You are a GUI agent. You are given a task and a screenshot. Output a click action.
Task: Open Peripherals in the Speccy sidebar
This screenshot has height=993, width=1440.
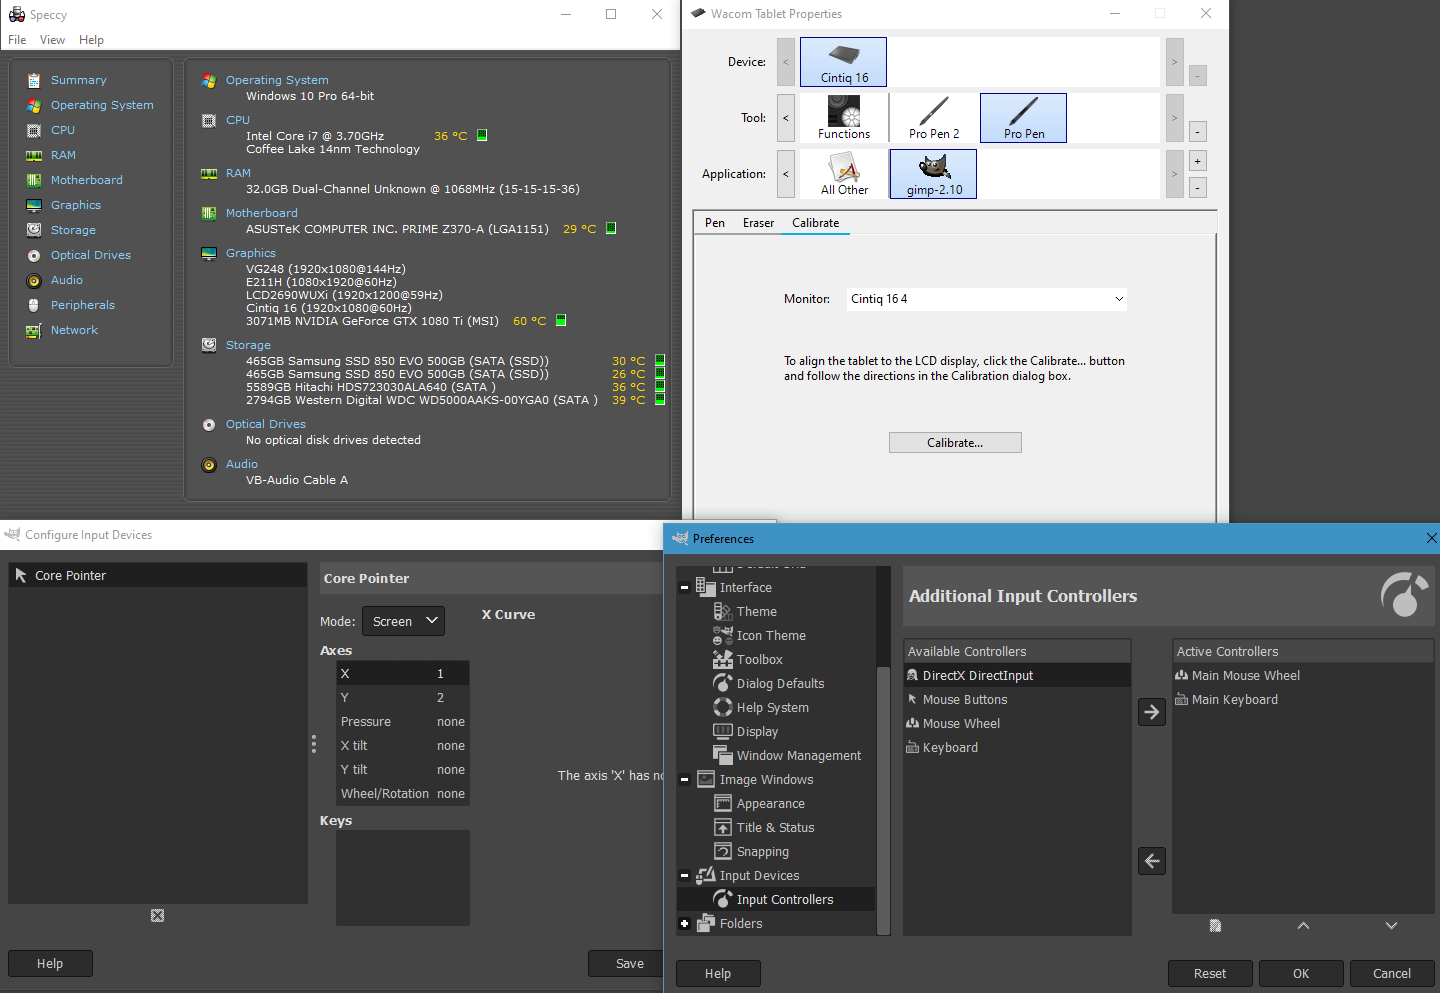(x=83, y=305)
